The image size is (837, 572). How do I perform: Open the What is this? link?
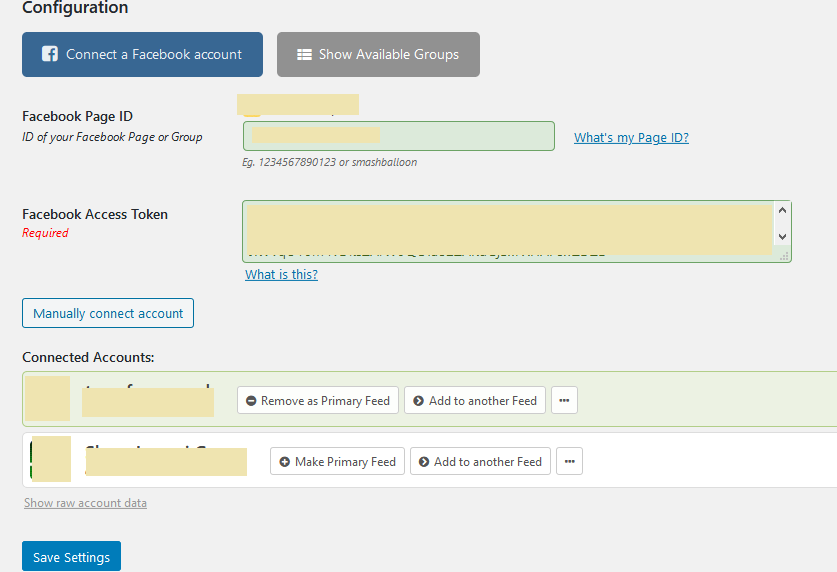tap(281, 274)
